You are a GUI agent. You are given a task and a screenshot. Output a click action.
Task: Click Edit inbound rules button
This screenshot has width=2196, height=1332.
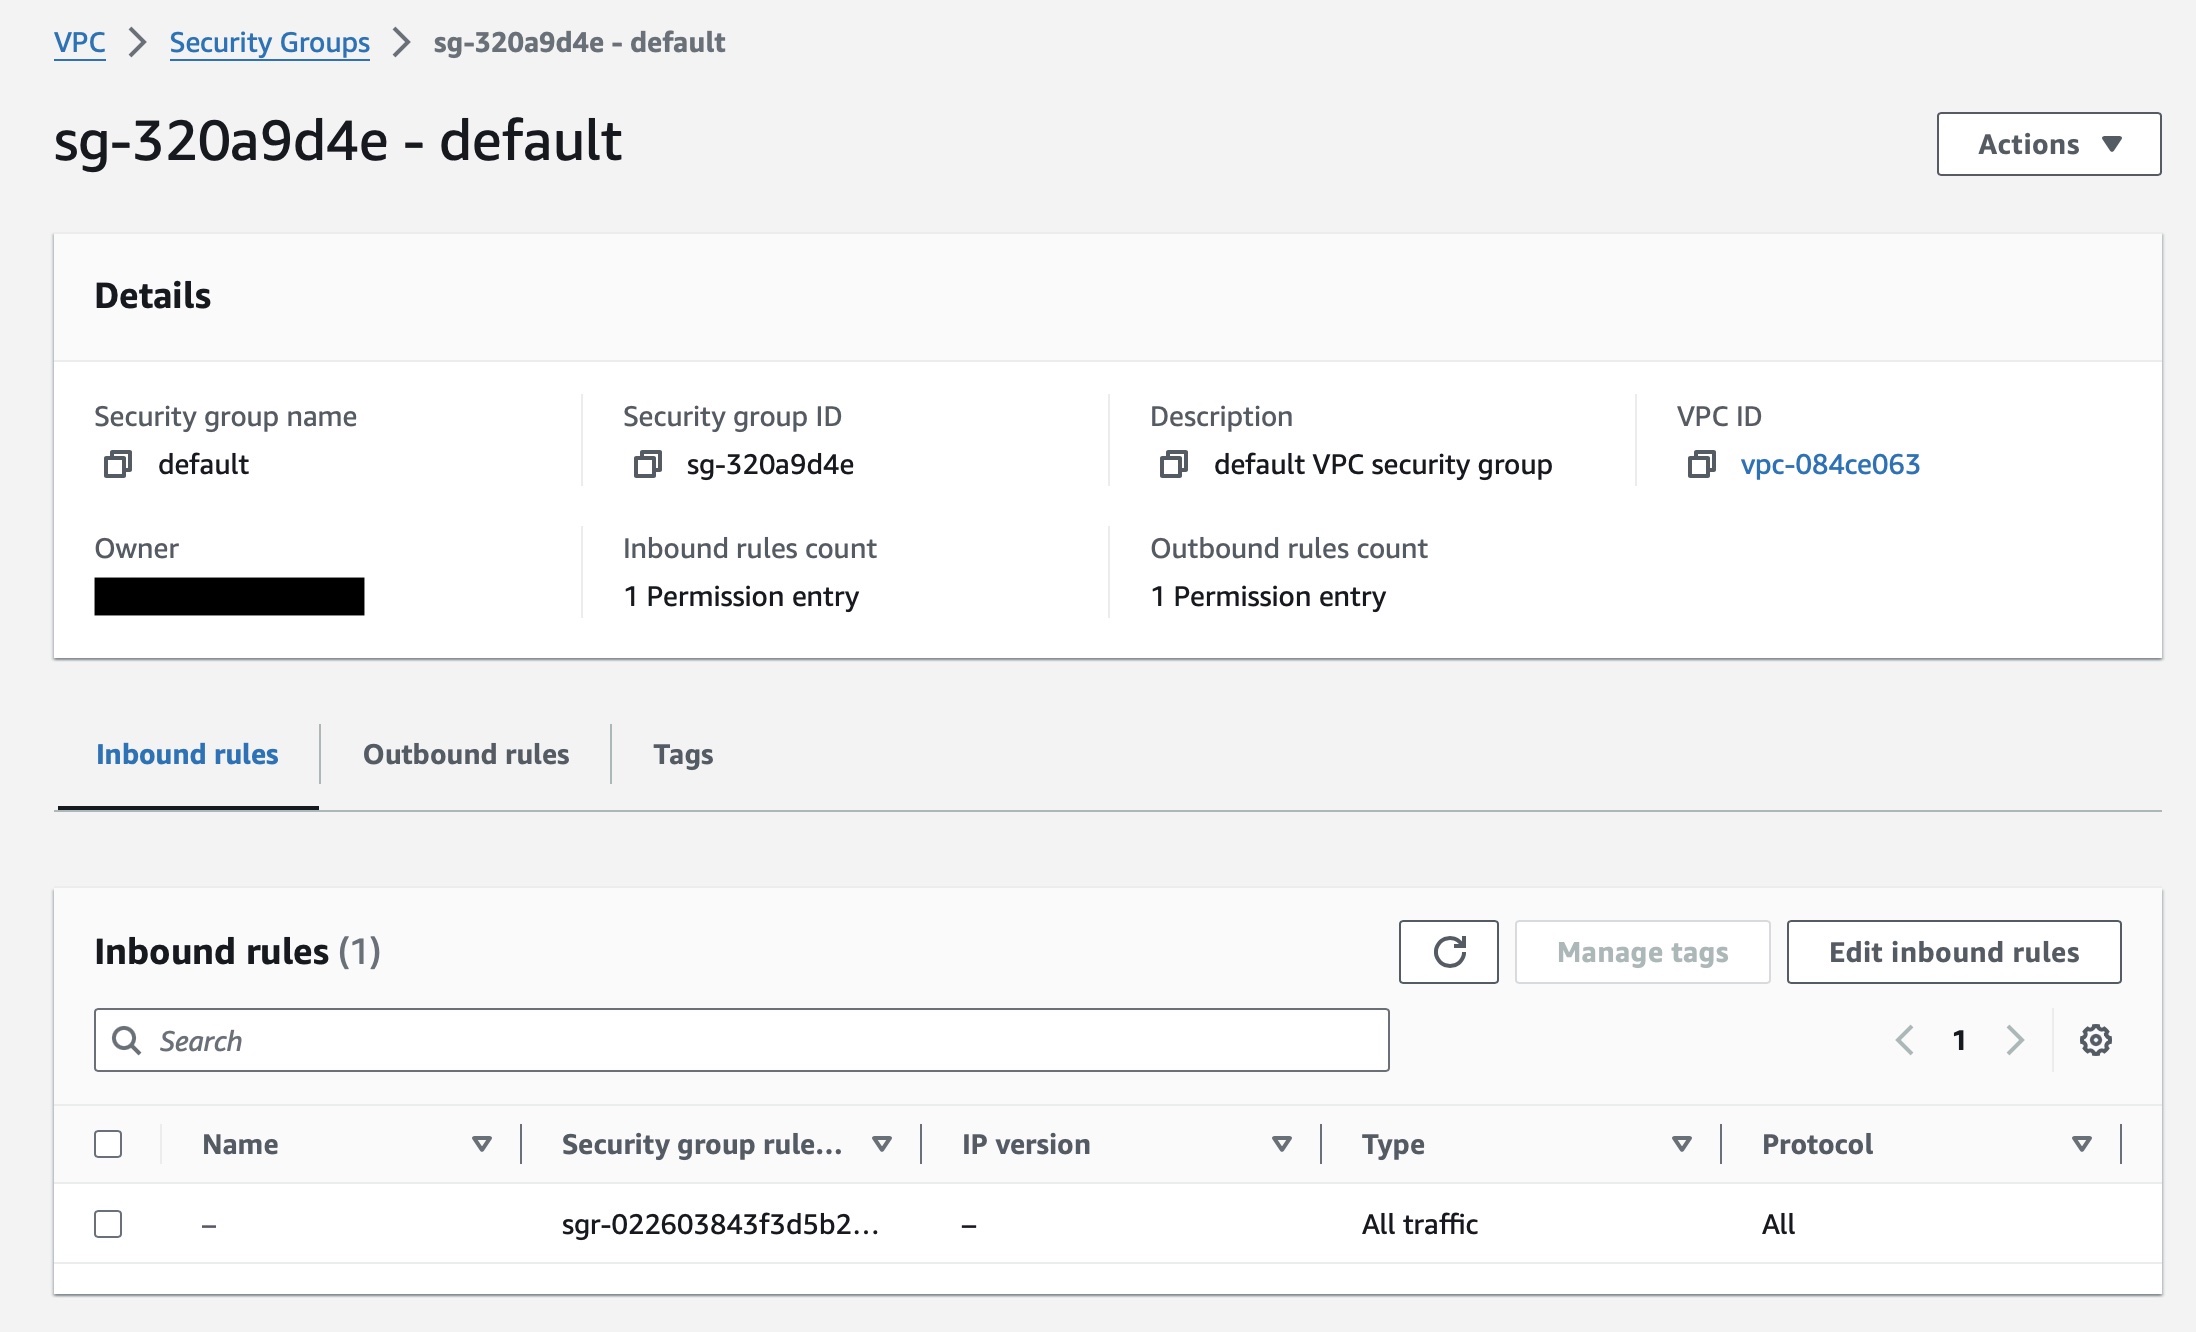(x=1953, y=952)
